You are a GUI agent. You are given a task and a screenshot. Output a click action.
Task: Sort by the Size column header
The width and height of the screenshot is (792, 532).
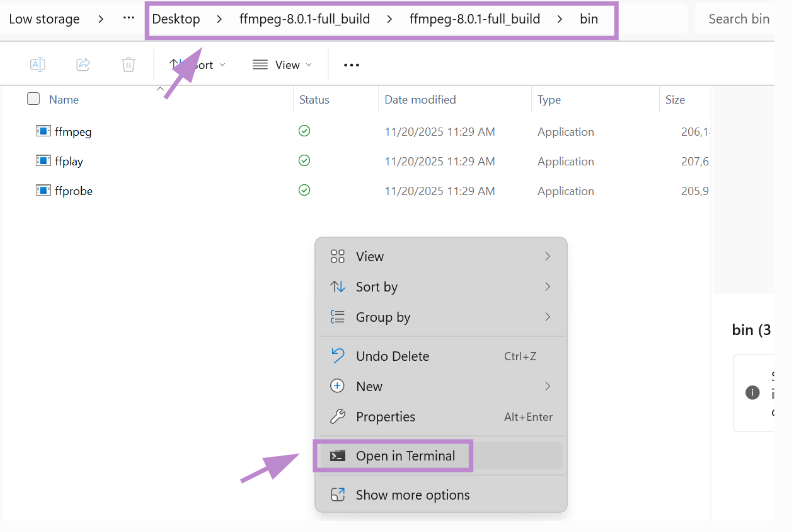(675, 100)
